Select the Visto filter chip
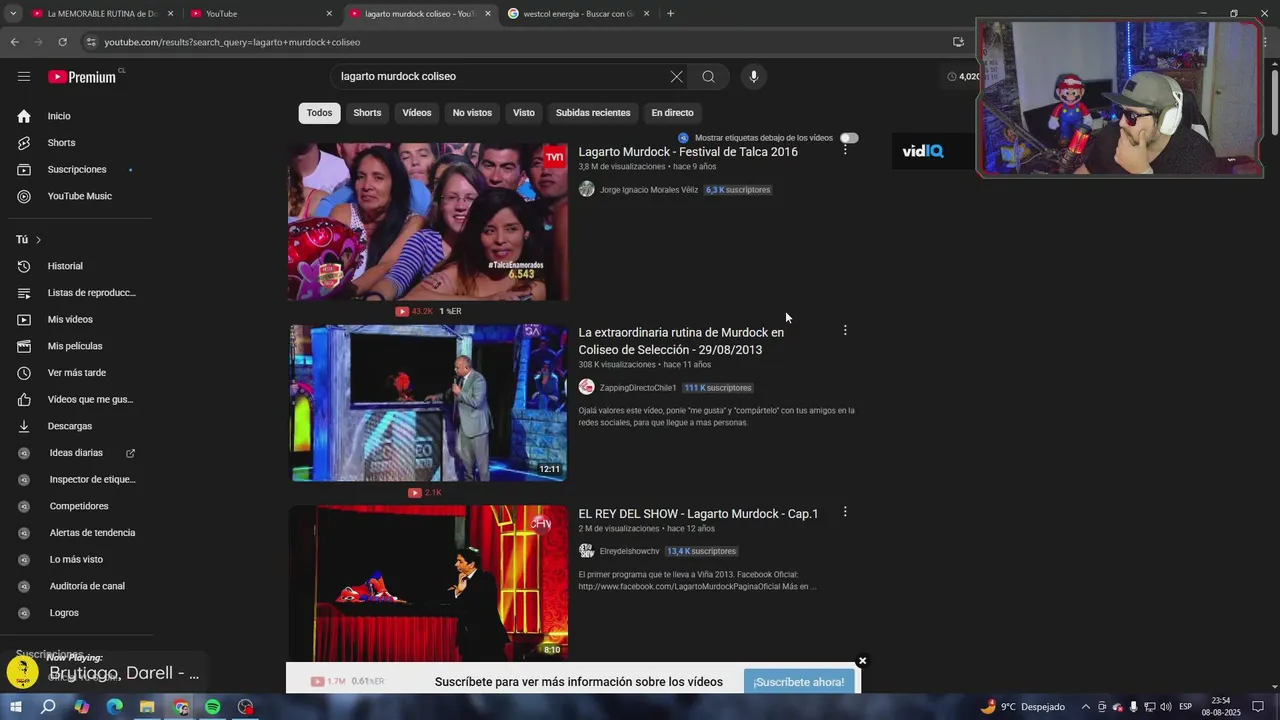The height and width of the screenshot is (720, 1280). [524, 113]
